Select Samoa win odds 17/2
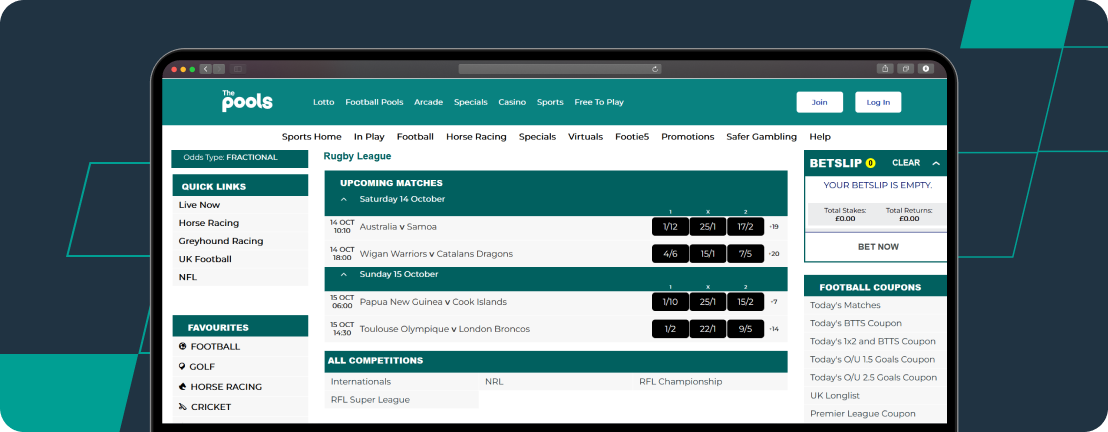Screen dimensions: 1108x432 pos(745,227)
